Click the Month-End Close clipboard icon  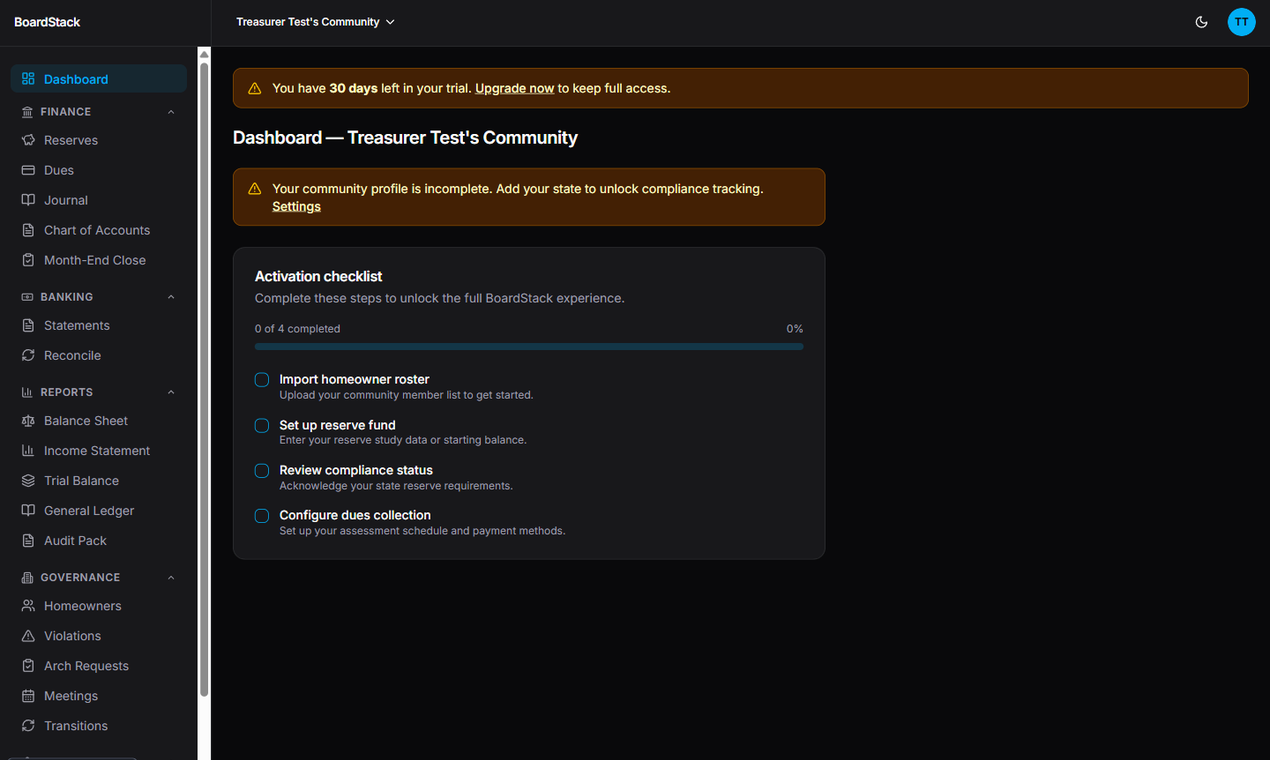(x=28, y=260)
